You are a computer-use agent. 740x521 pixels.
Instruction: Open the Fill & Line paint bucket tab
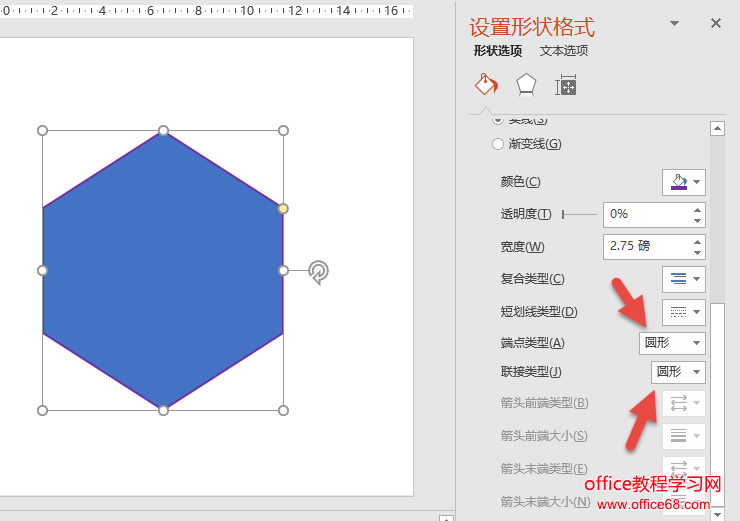pyautogui.click(x=485, y=85)
